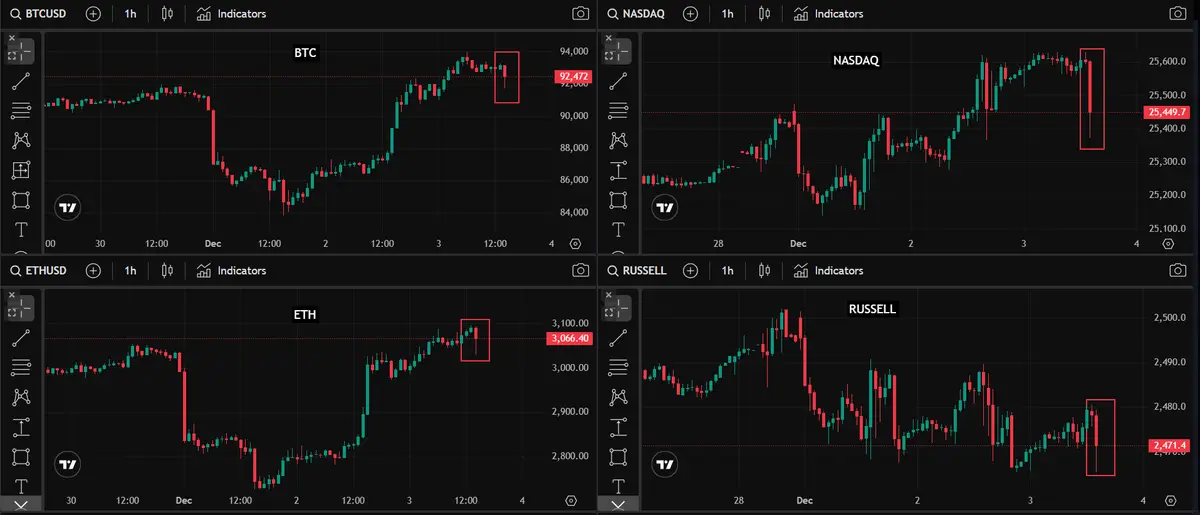Select the crosshair cursor in NASDAQ chart toolbar
This screenshot has width=1200, height=515.
(617, 53)
